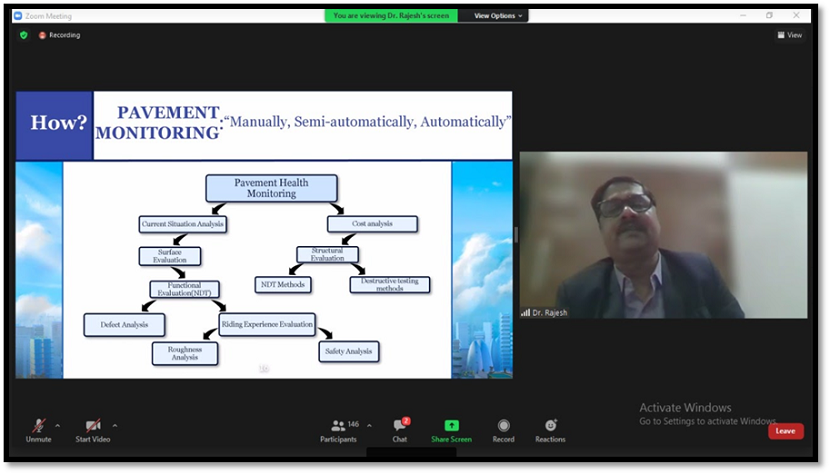The image size is (830, 474).
Task: Click the divider handle between slide and video
Action: click(x=516, y=235)
